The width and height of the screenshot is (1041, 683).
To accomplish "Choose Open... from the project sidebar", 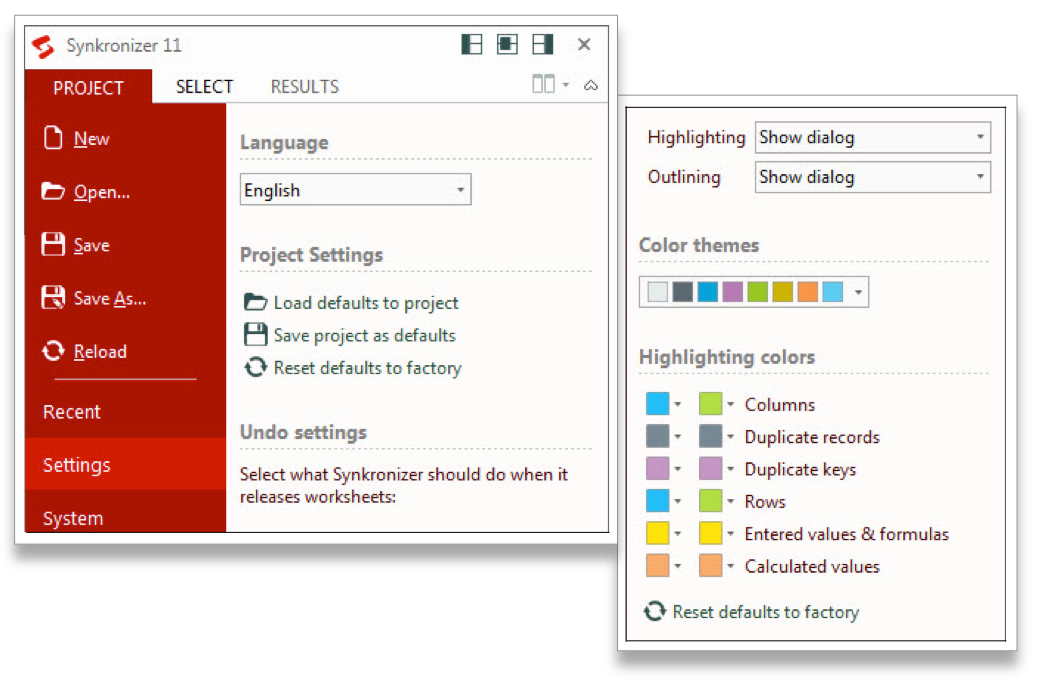I will point(102,192).
